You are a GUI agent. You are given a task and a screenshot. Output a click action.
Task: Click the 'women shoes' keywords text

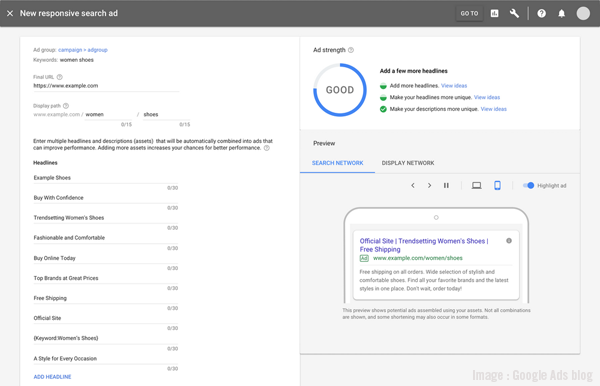click(77, 60)
